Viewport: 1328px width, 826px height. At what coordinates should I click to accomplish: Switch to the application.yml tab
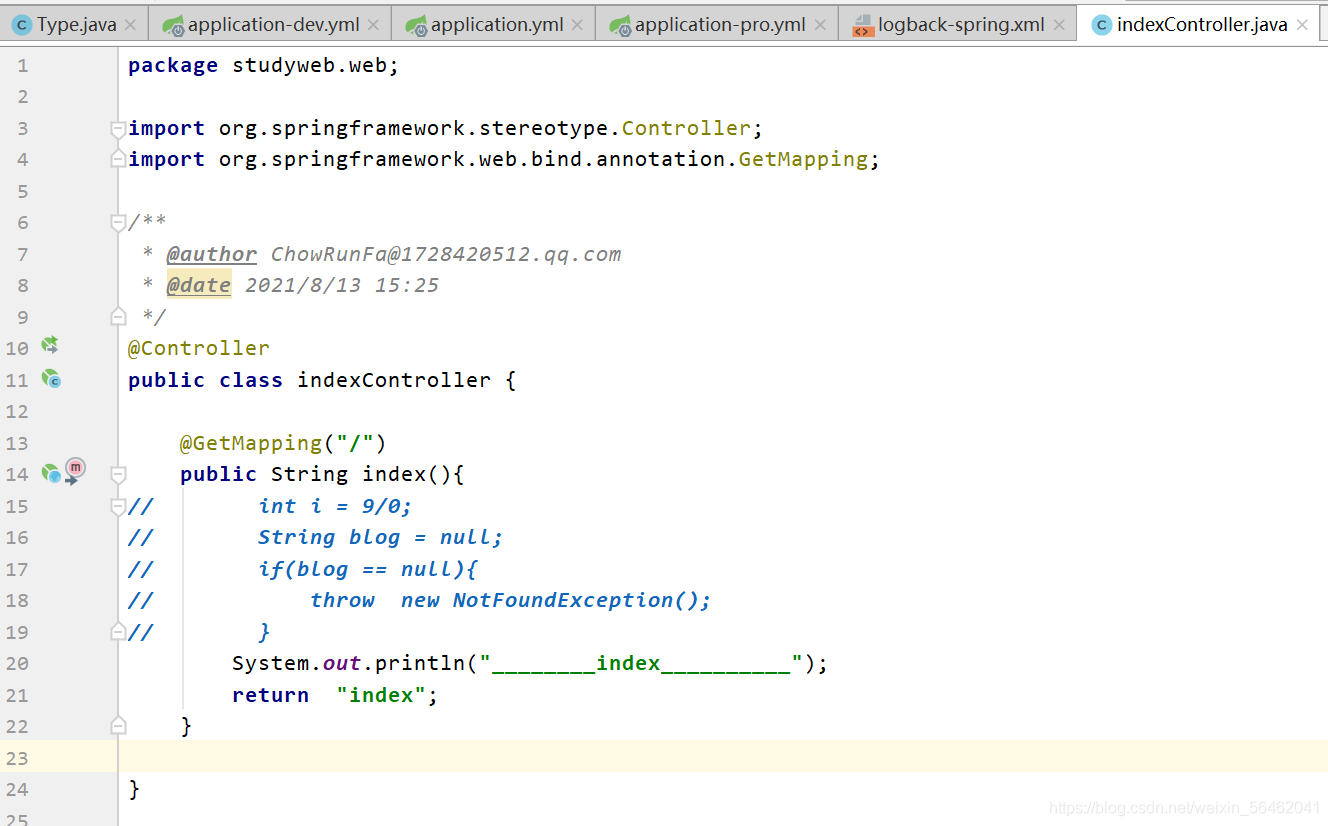(496, 25)
